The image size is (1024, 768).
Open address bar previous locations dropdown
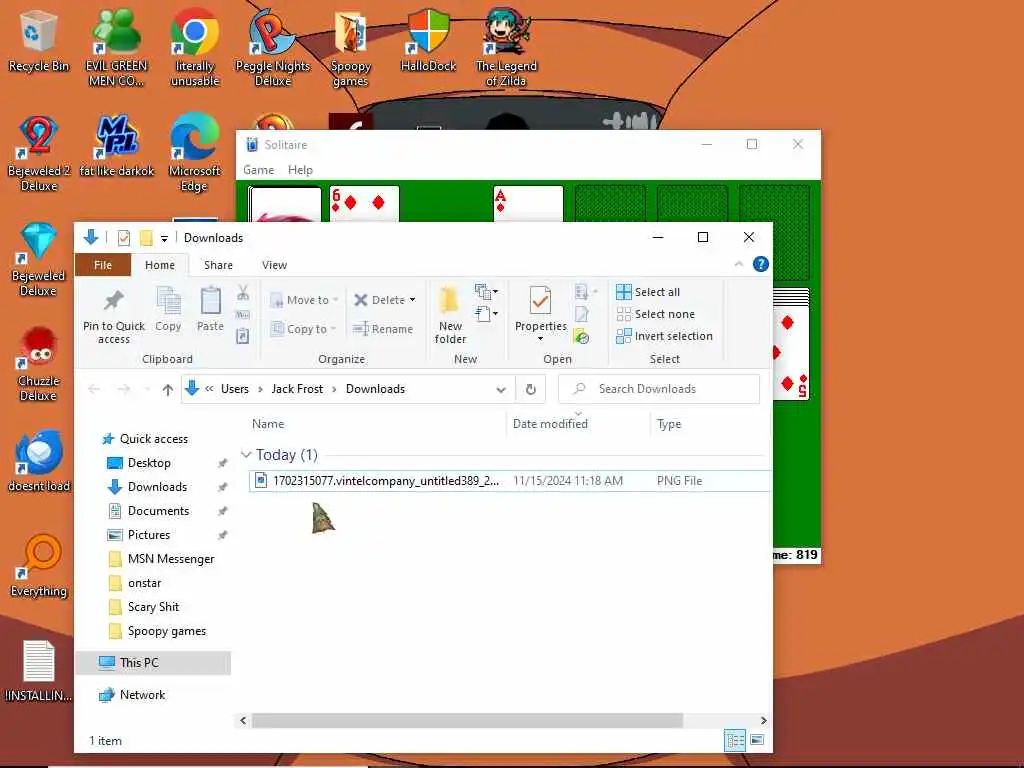(x=501, y=389)
